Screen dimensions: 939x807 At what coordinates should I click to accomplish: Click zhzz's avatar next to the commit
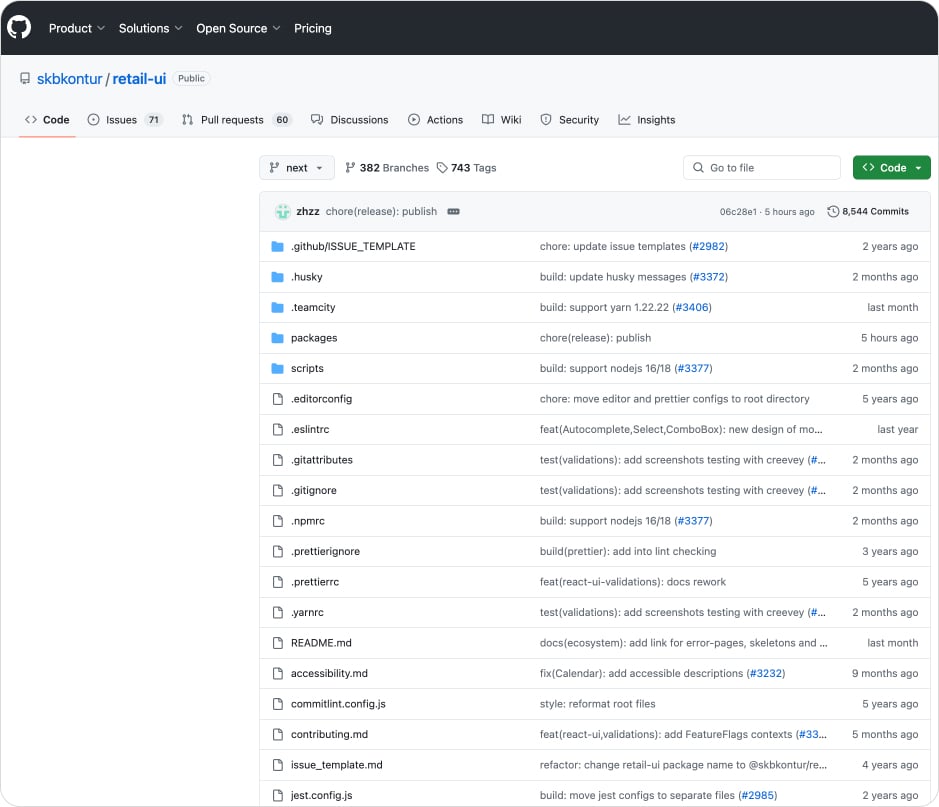[282, 212]
